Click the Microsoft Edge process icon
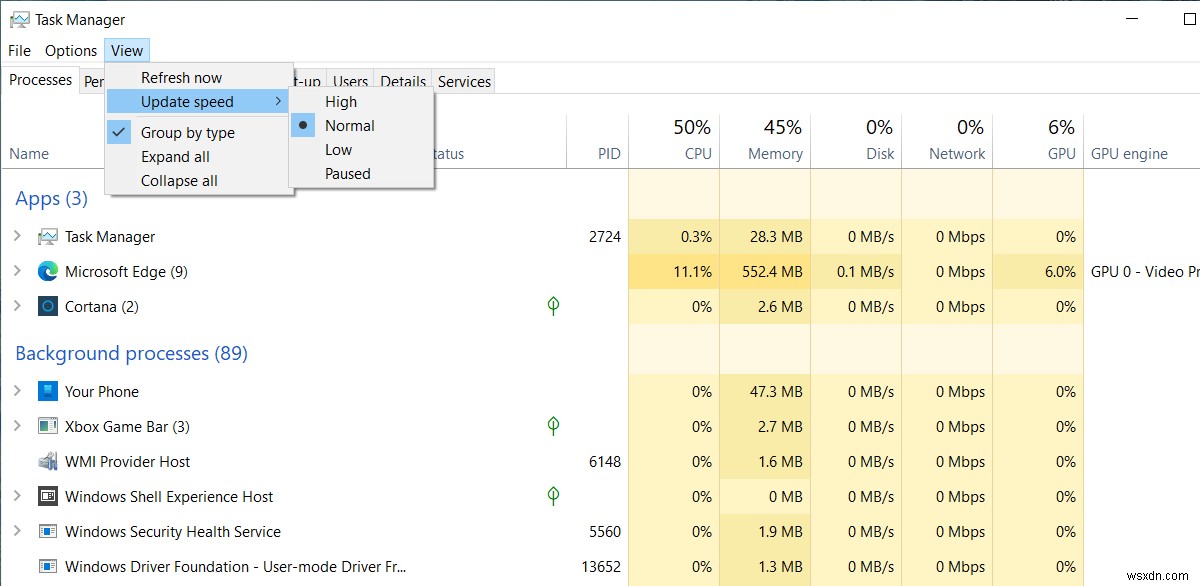The image size is (1200, 586). tap(47, 271)
